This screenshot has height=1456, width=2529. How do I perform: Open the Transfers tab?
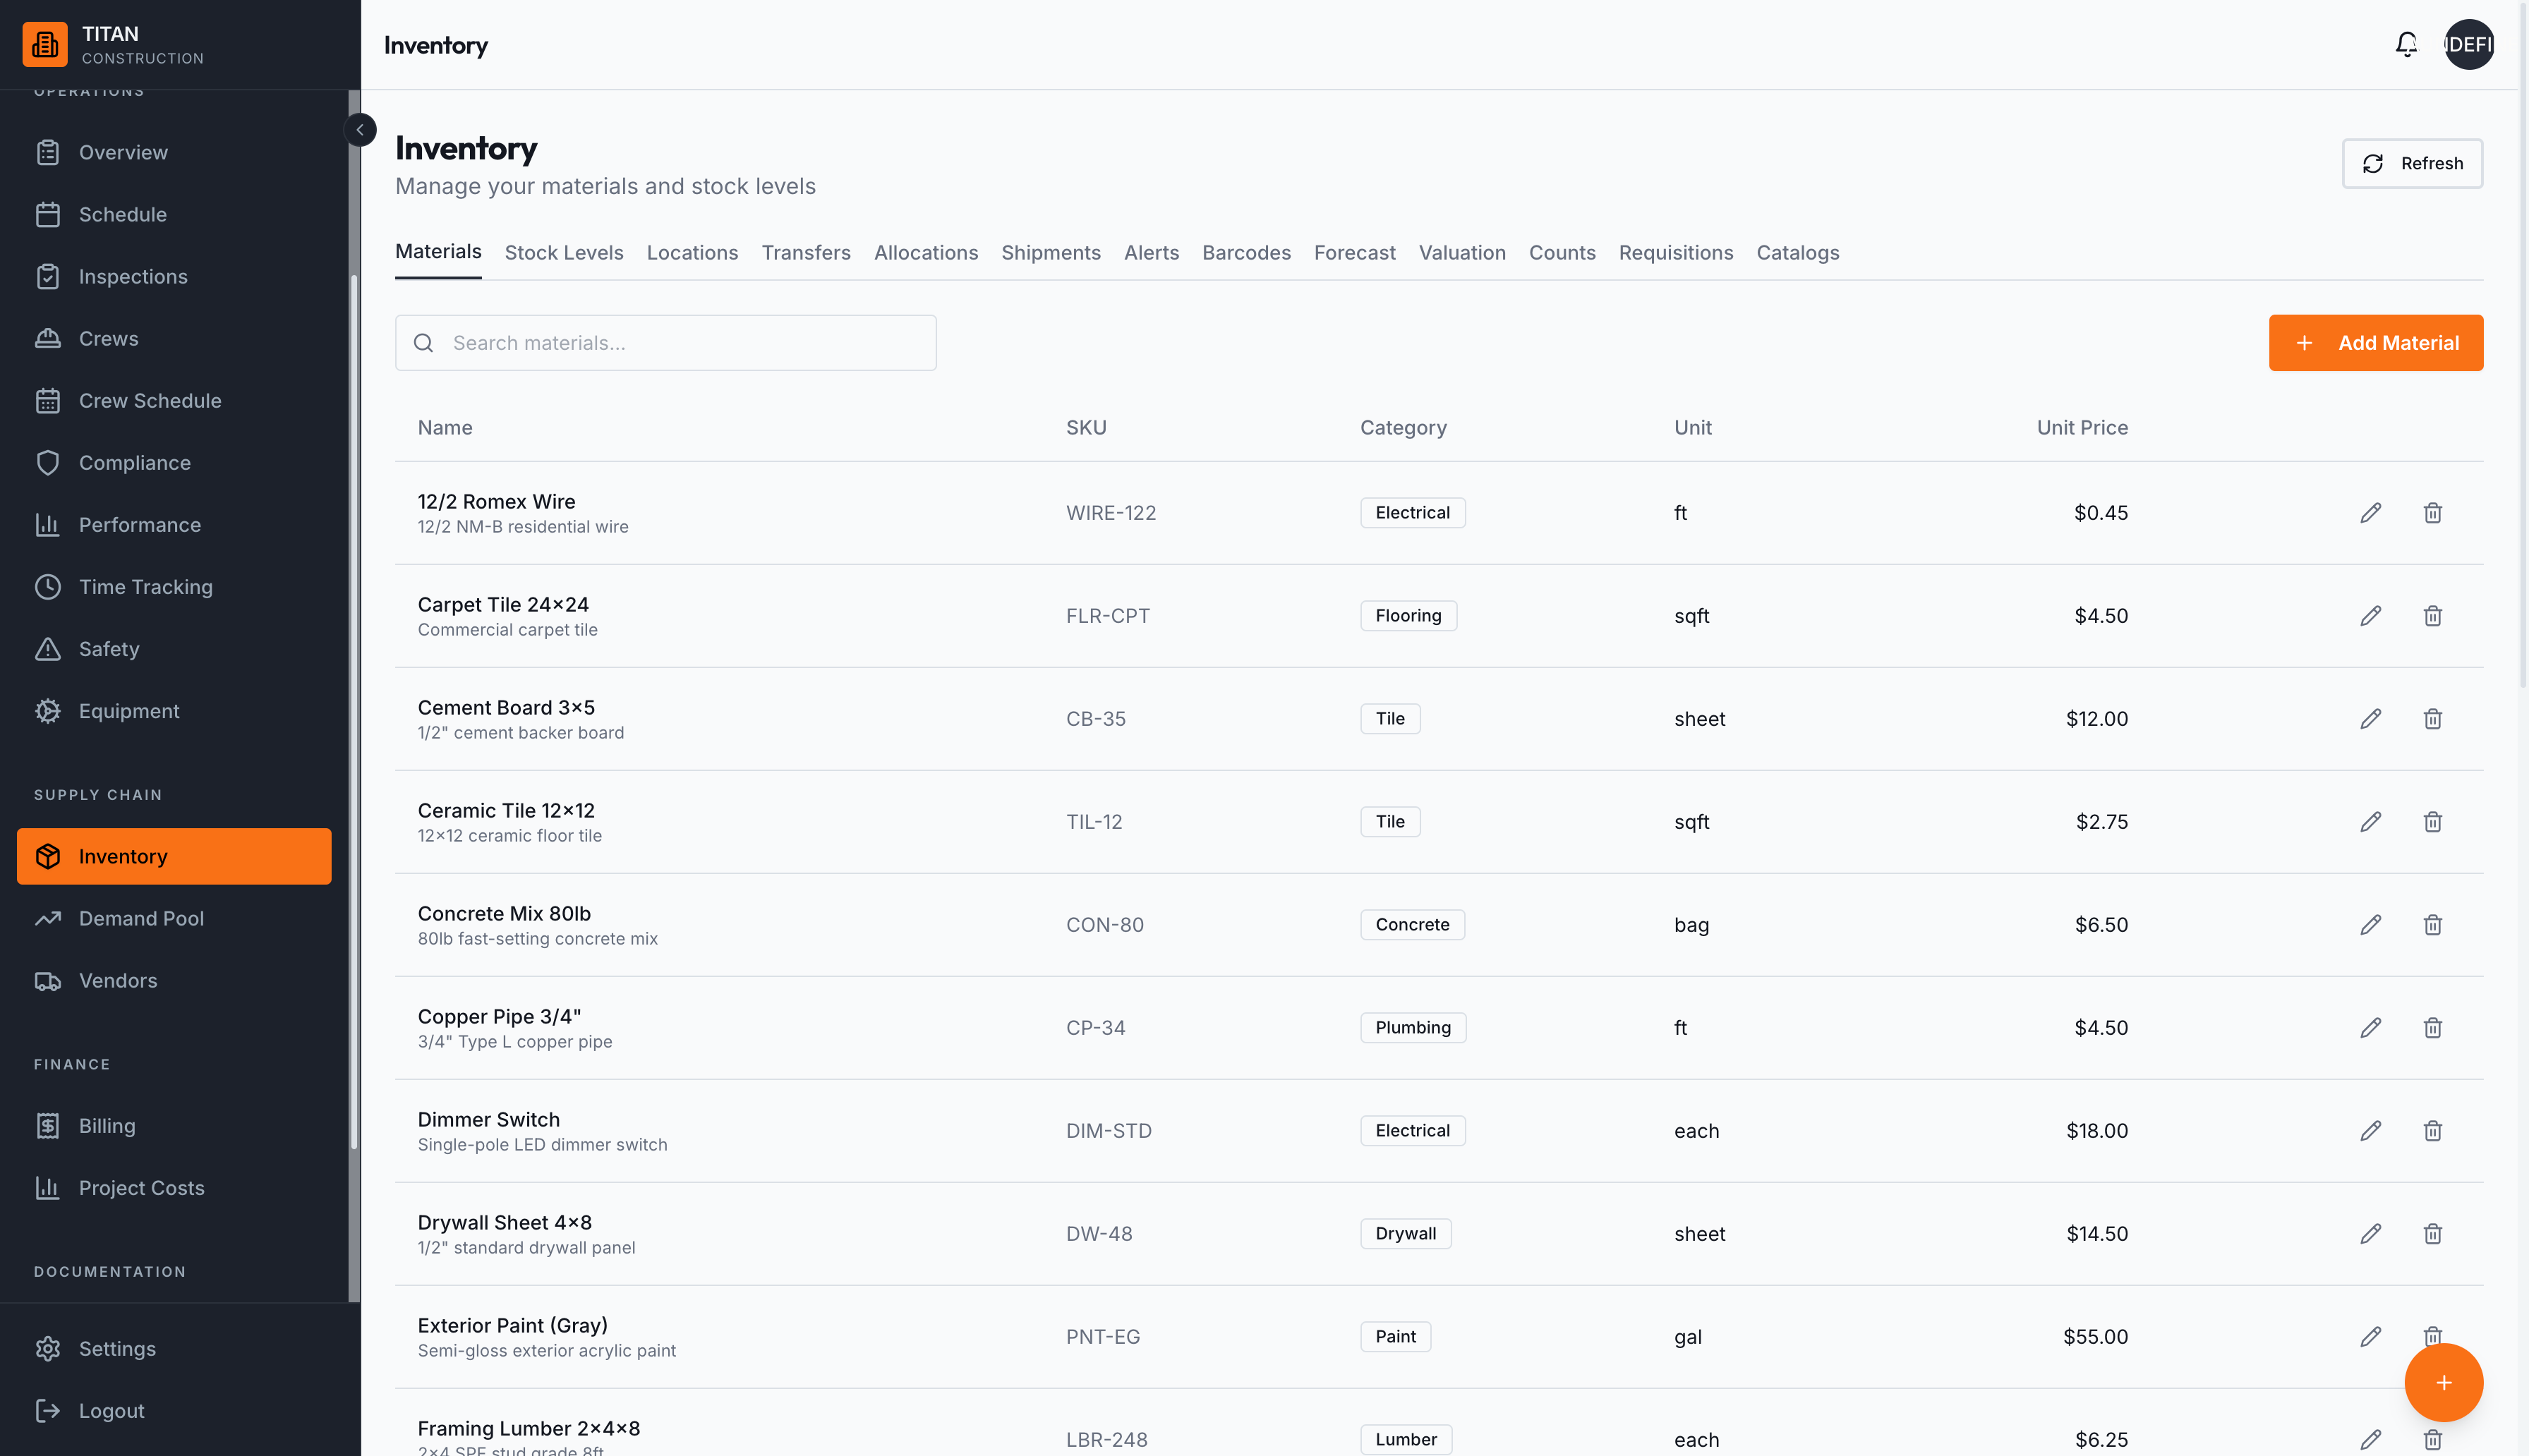806,252
